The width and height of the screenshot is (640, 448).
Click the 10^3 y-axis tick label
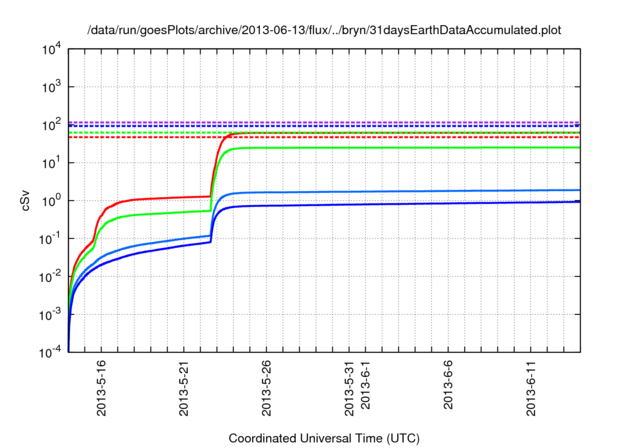(51, 87)
